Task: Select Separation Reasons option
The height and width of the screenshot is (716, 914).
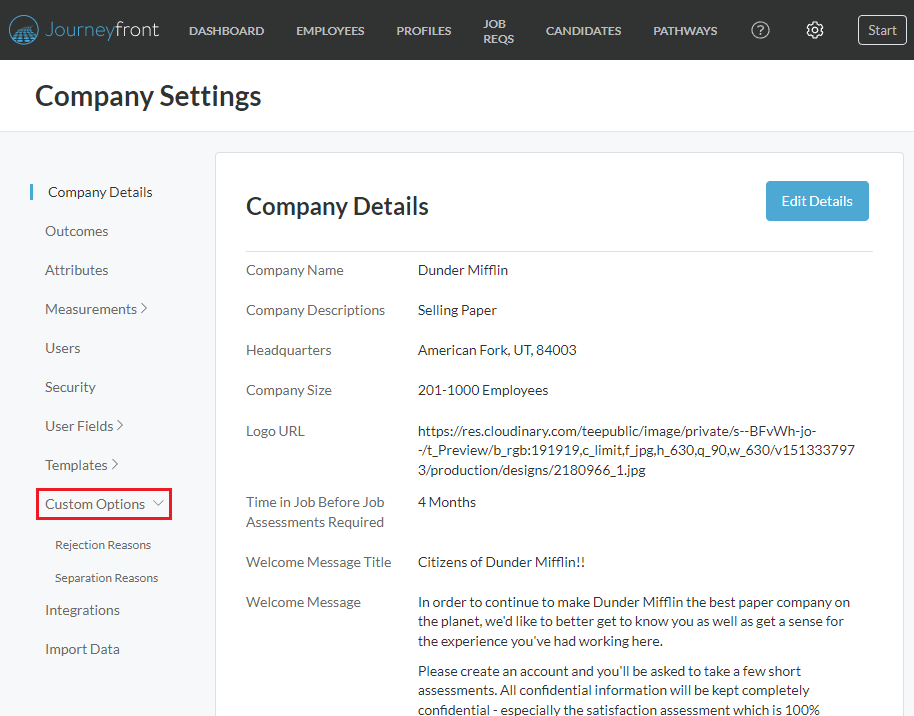Action: pyautogui.click(x=106, y=578)
